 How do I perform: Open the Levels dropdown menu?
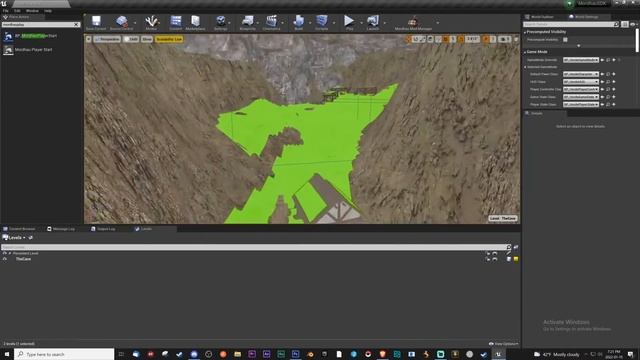pyautogui.click(x=14, y=238)
